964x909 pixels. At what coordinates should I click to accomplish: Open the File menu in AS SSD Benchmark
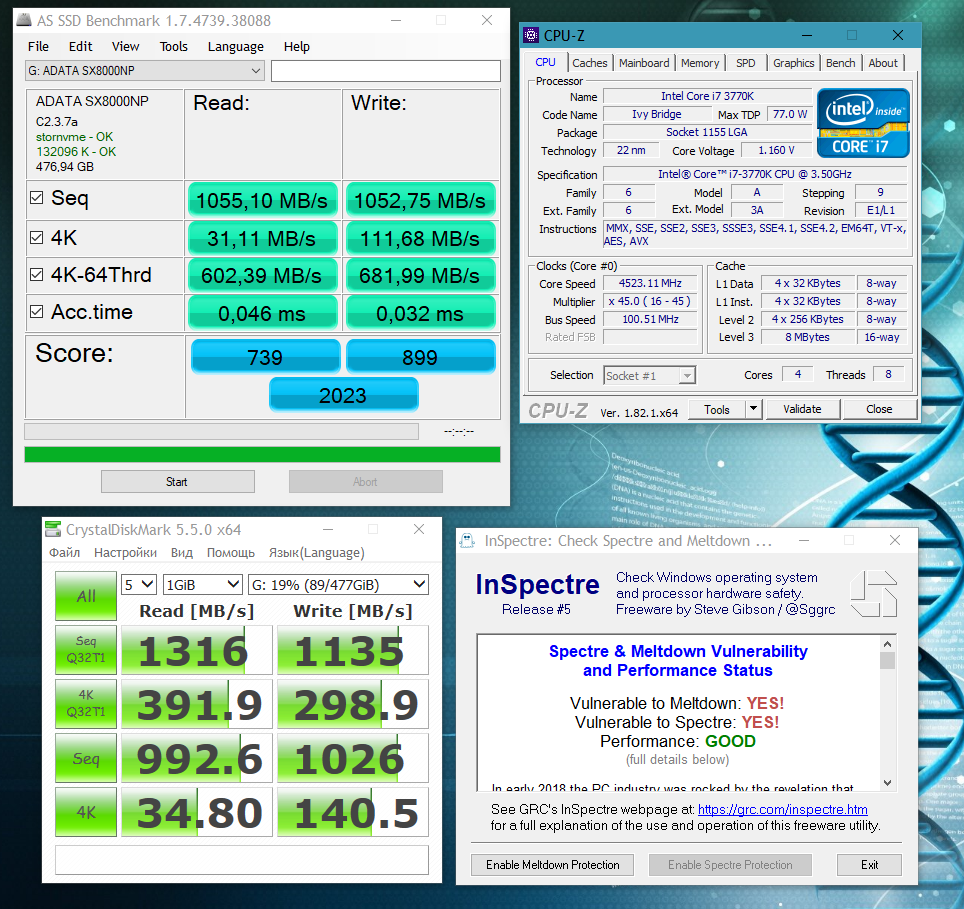[38, 47]
